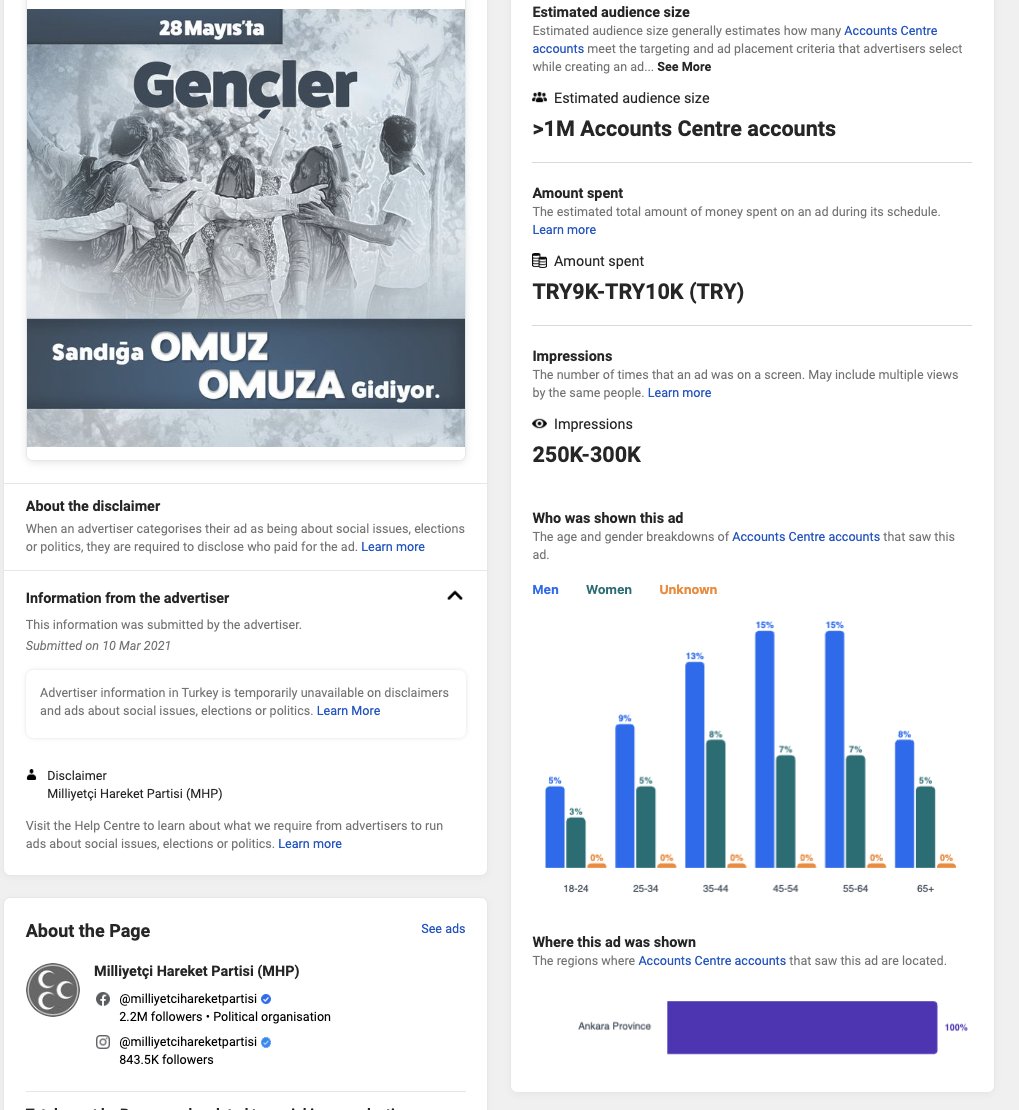Click the Amount spent banknote icon
This screenshot has height=1110, width=1019.
click(x=540, y=261)
